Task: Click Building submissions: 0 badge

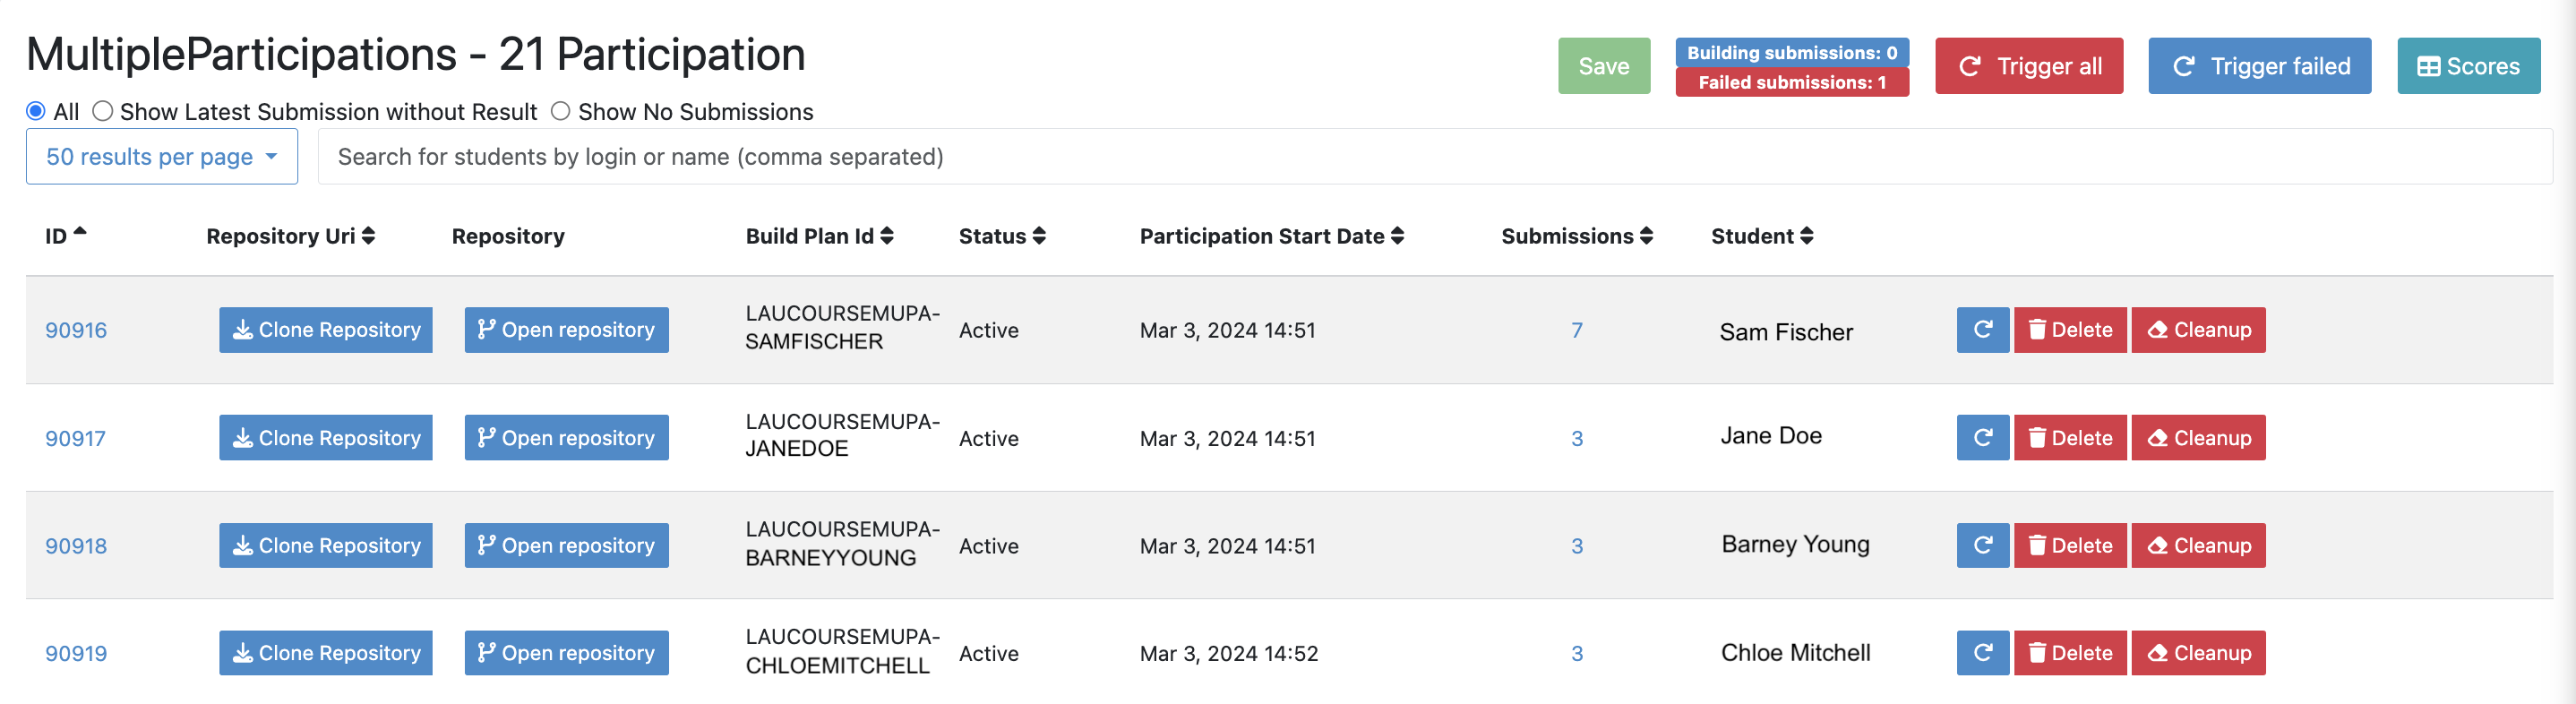Action: 1792,52
